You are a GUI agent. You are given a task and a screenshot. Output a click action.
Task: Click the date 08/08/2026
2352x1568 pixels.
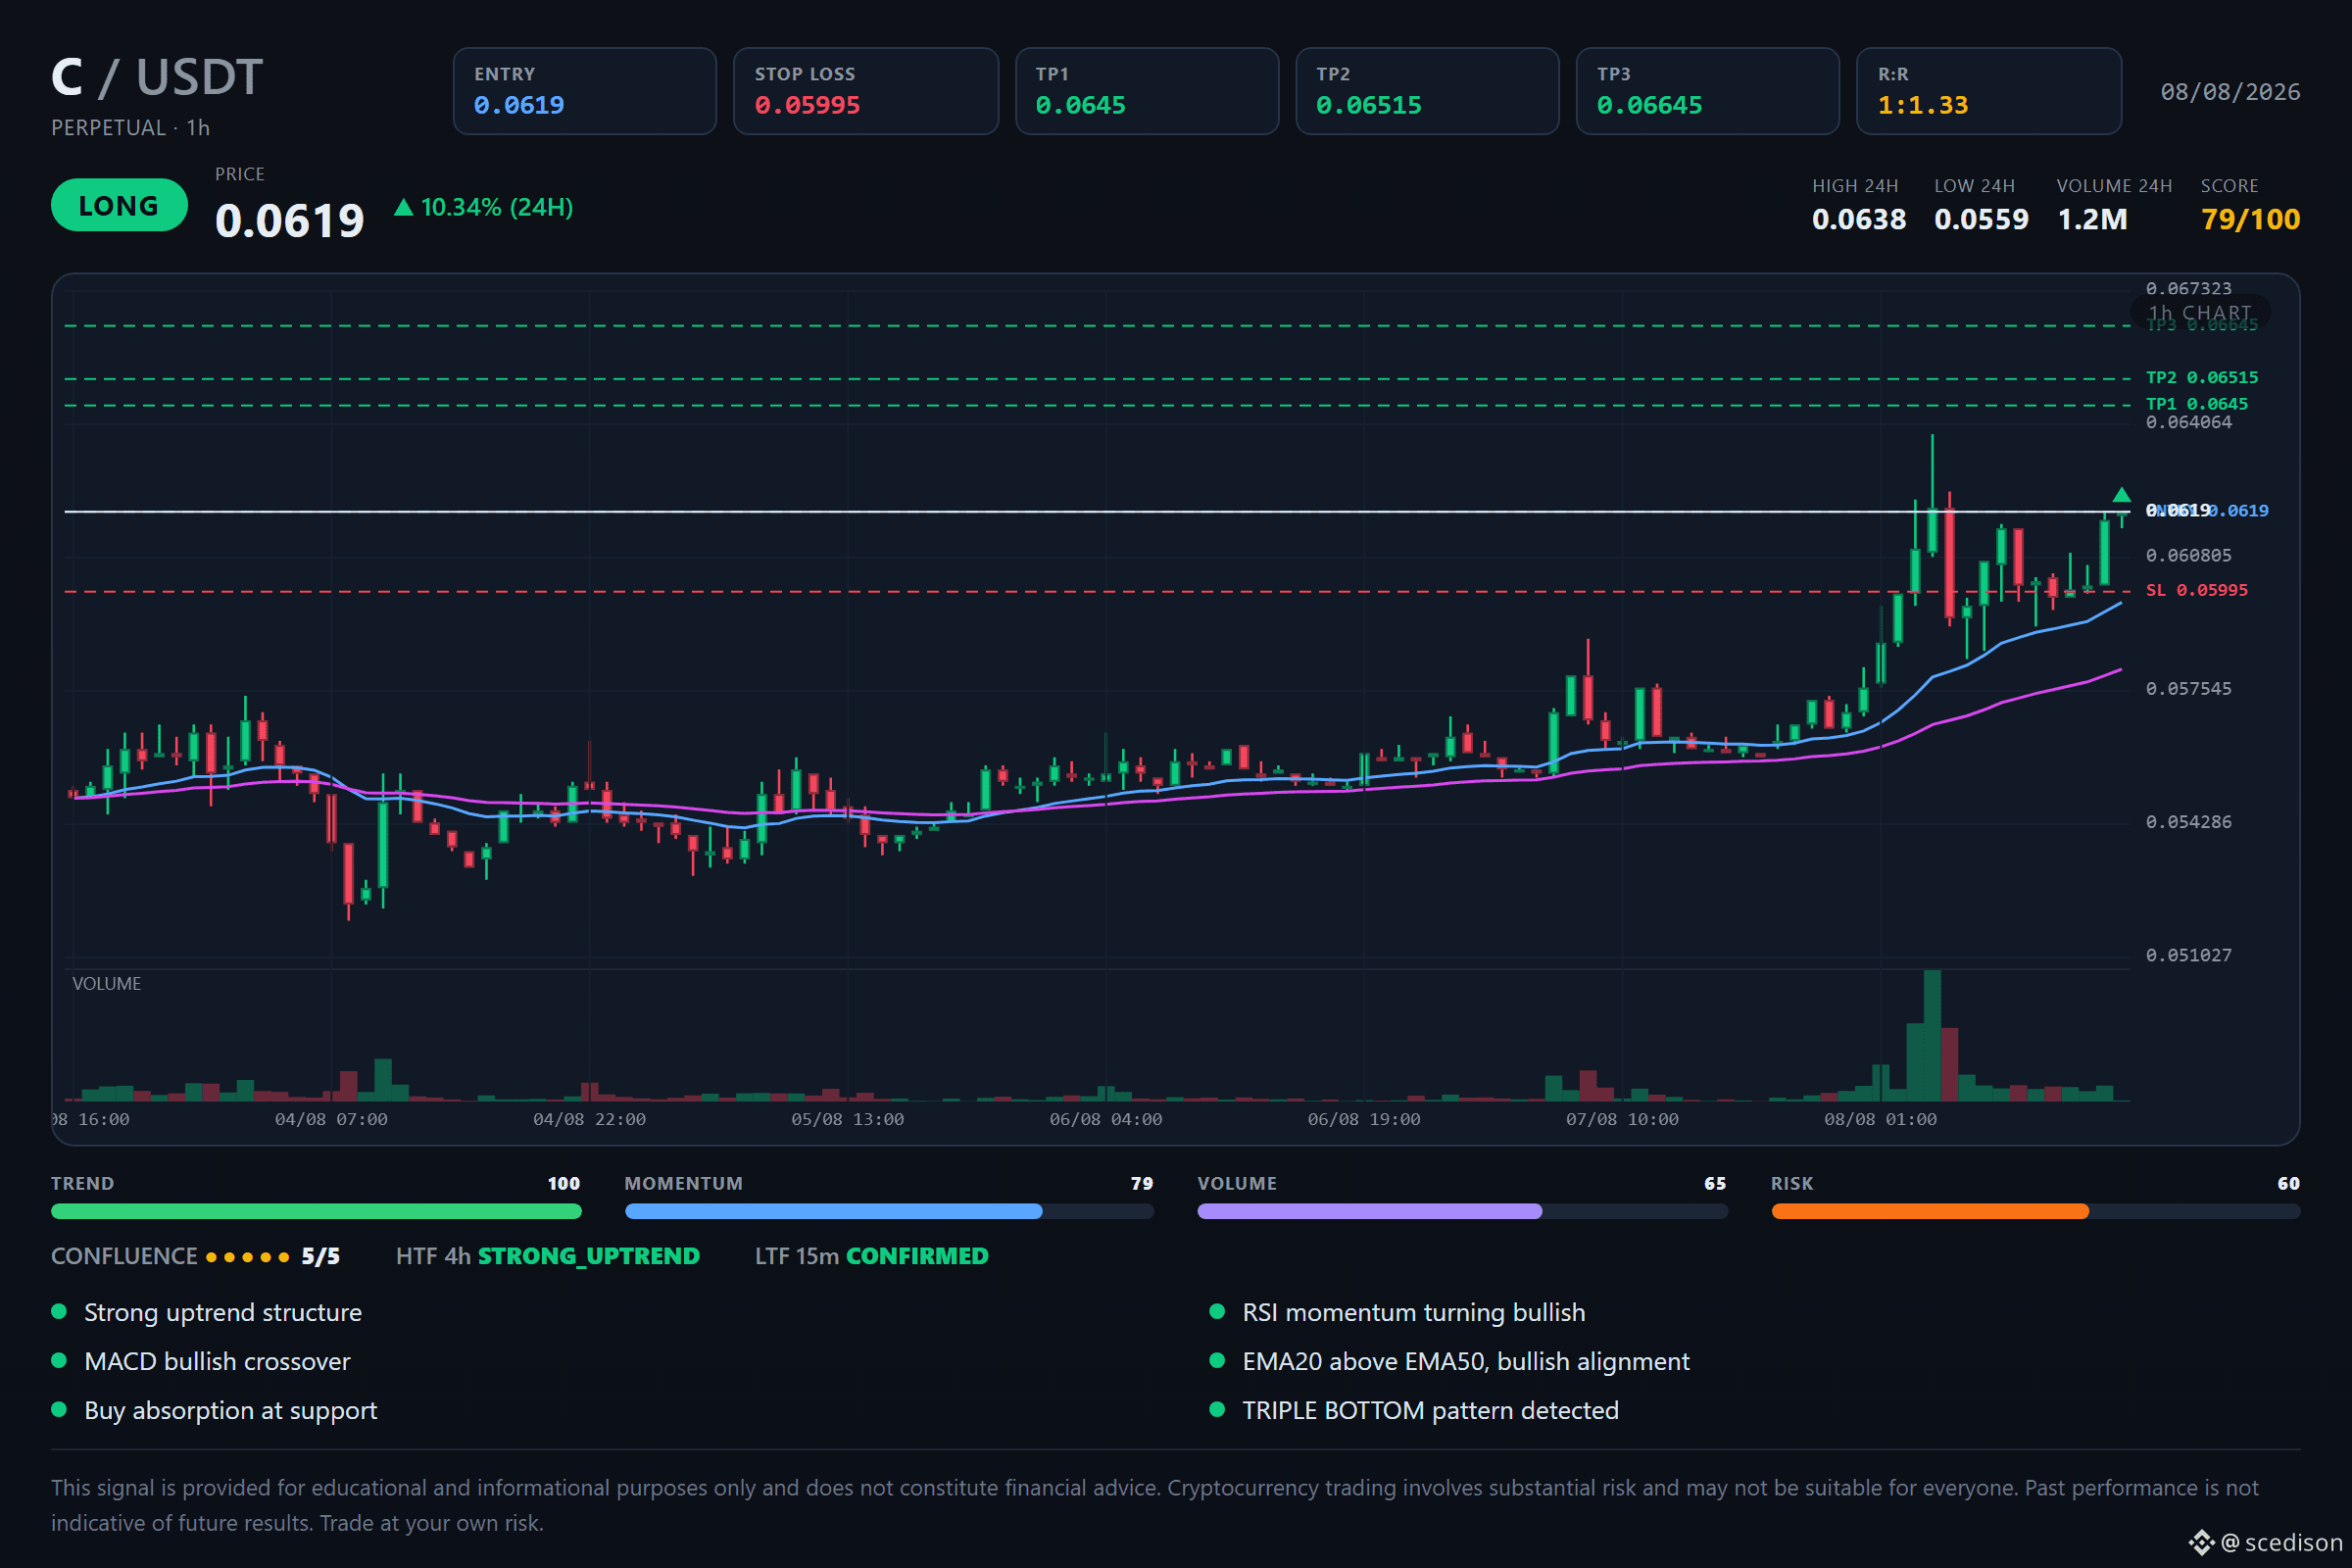click(x=2230, y=92)
